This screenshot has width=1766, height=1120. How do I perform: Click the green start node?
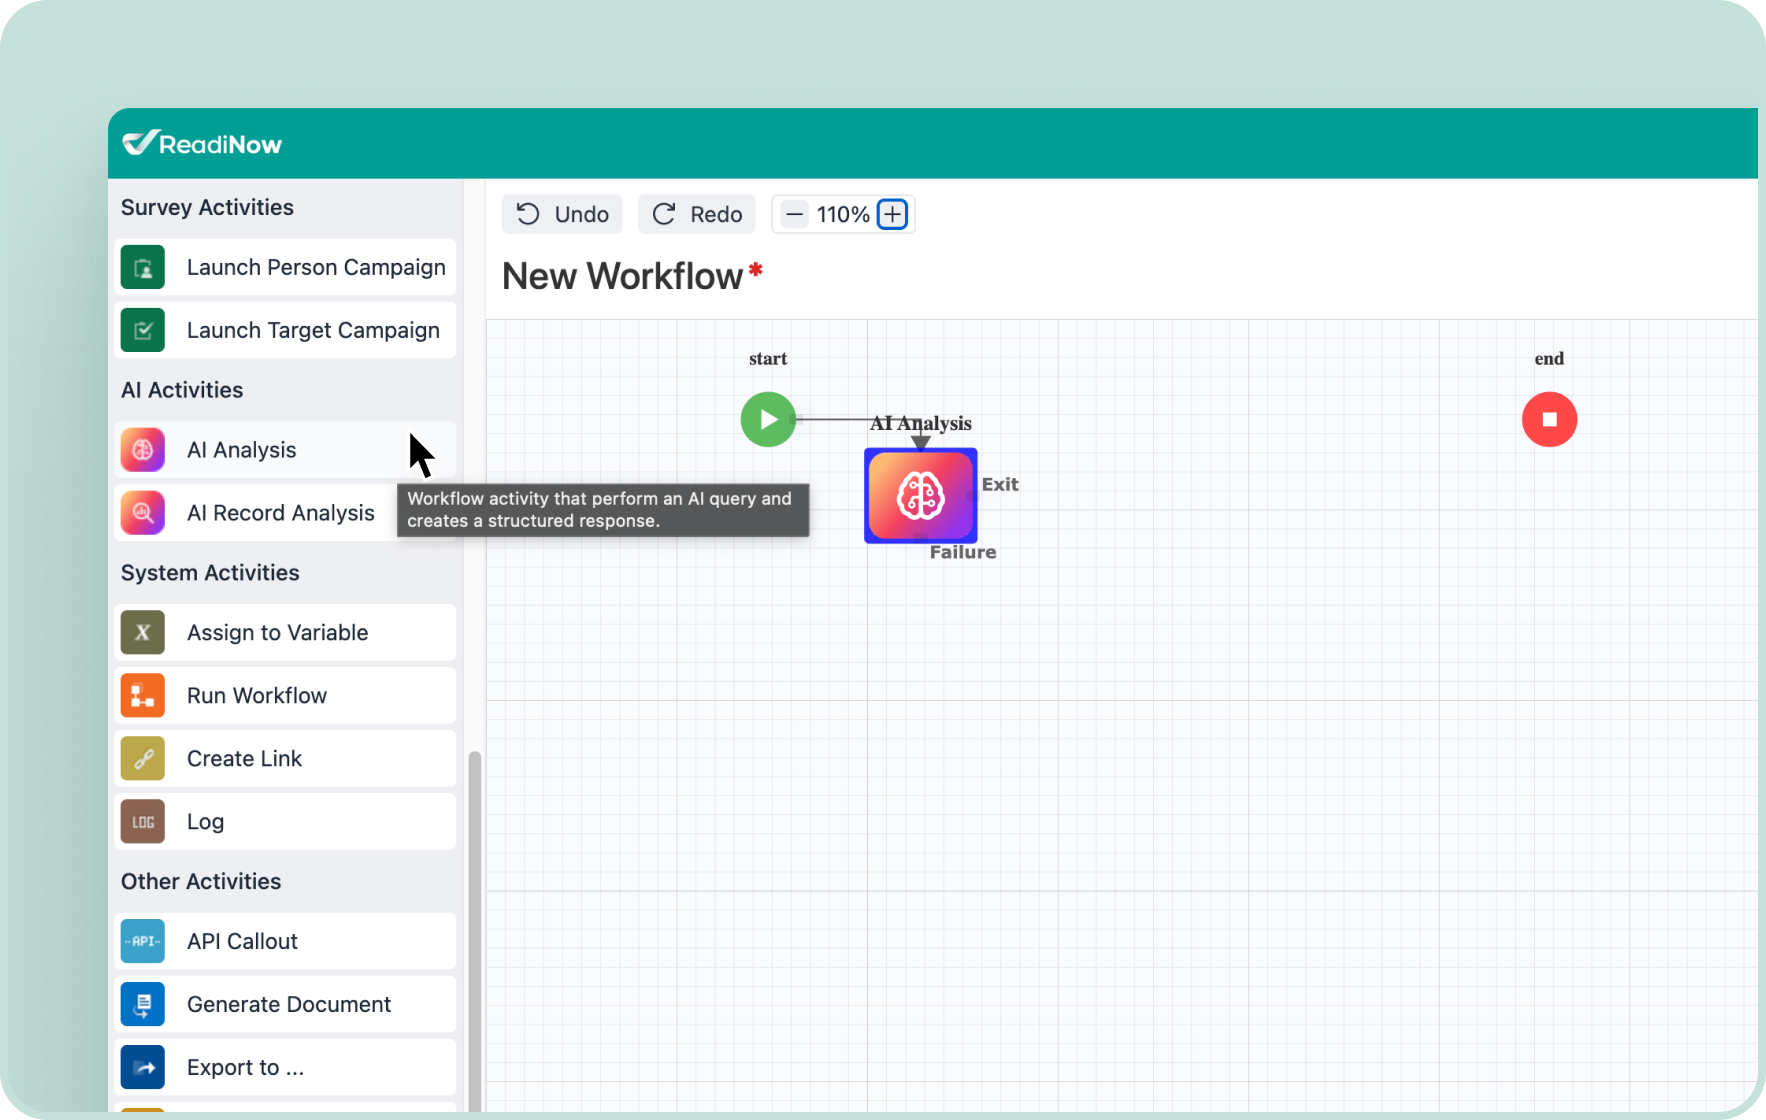pyautogui.click(x=767, y=419)
